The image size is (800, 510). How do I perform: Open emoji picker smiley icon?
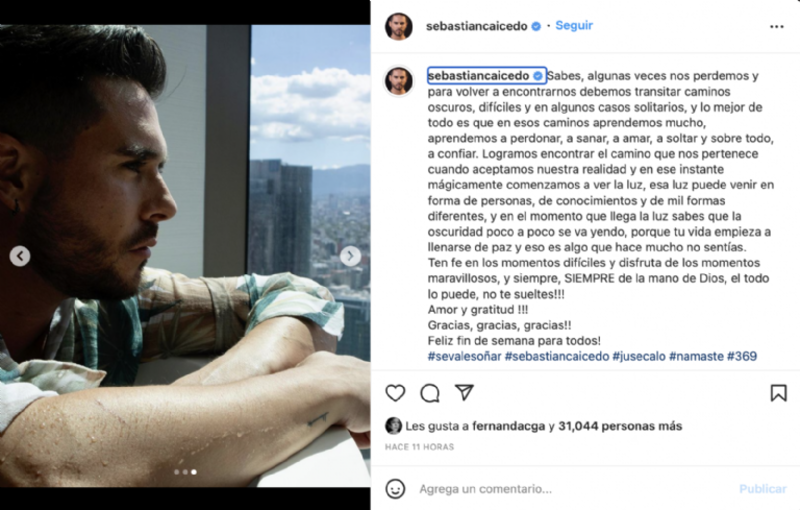click(395, 489)
